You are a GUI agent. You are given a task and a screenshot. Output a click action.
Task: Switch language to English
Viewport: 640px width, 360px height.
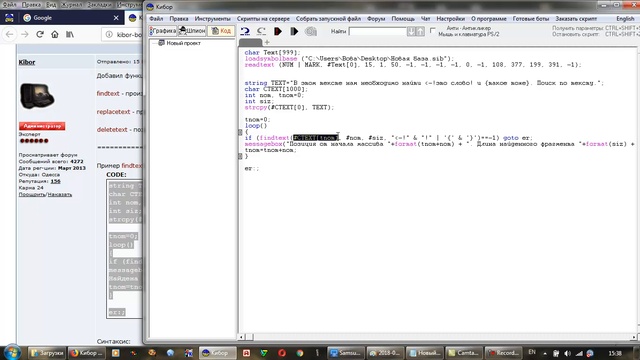[625, 19]
